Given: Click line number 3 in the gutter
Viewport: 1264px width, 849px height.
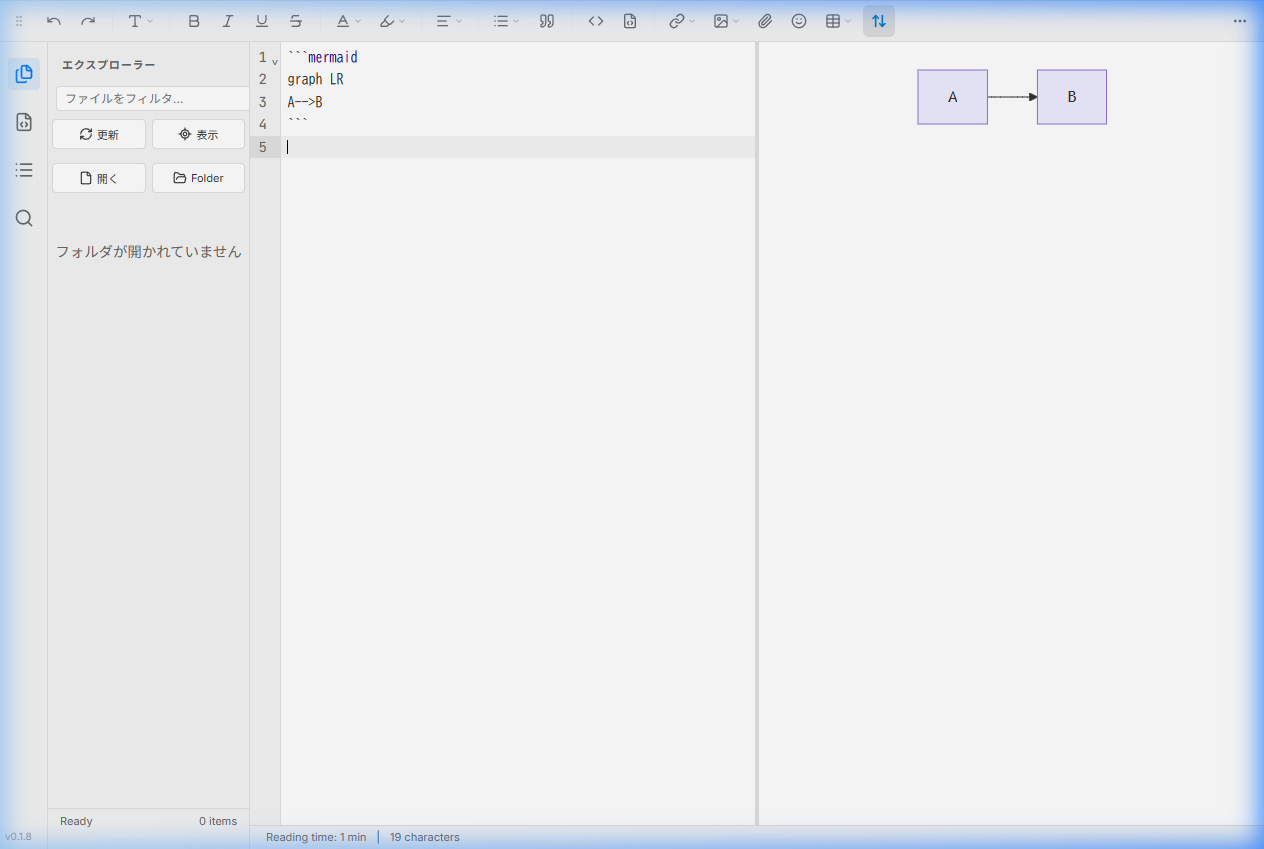Looking at the screenshot, I should tap(263, 102).
